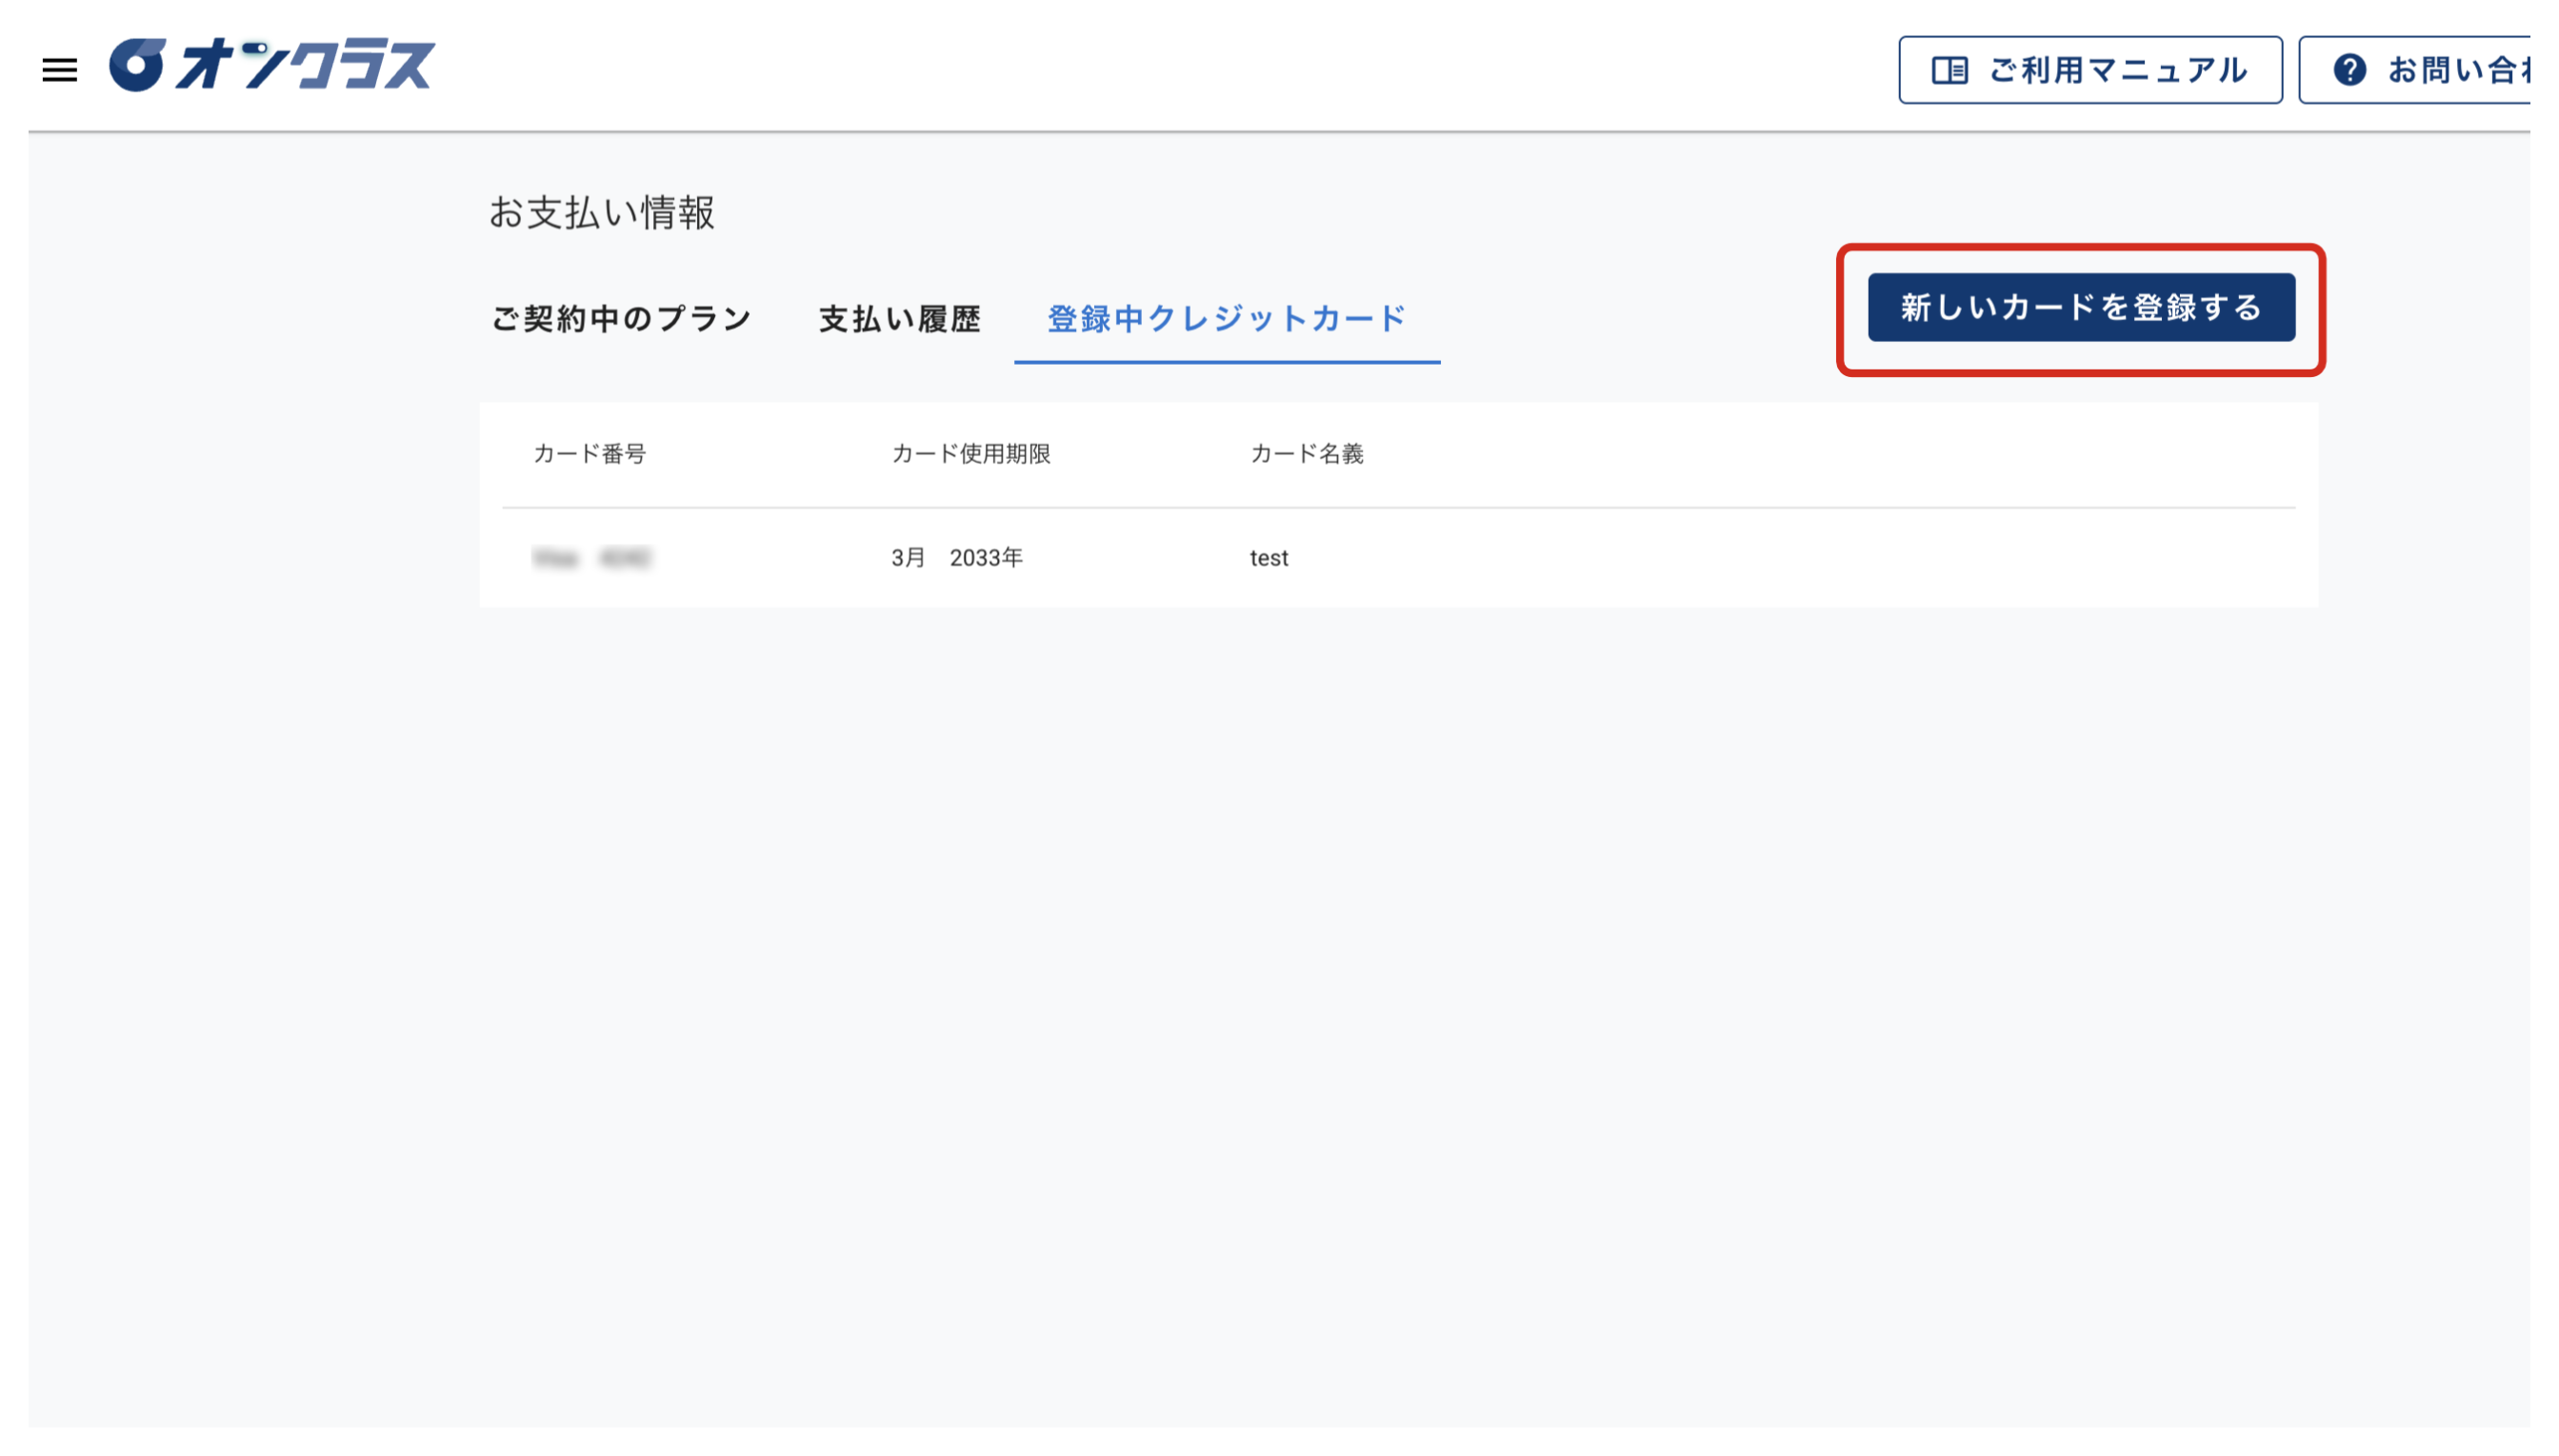Viewport: 2559px width, 1456px height.
Task: Click the cardholder name test
Action: click(x=1269, y=558)
